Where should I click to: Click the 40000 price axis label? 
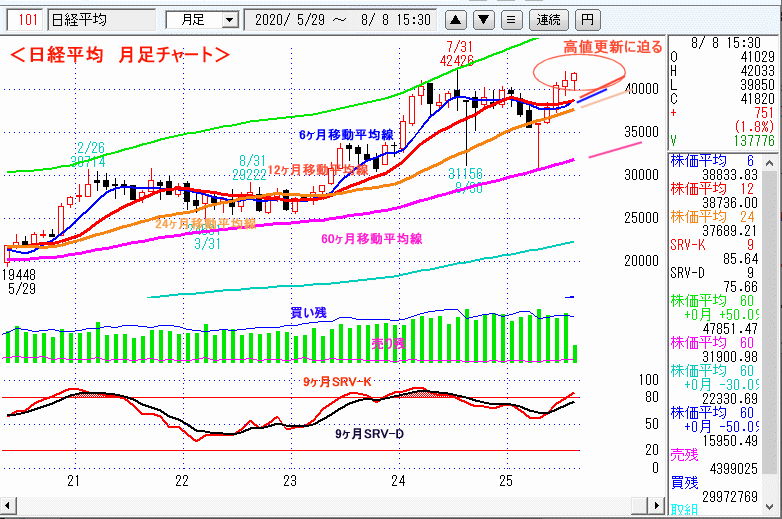click(641, 89)
